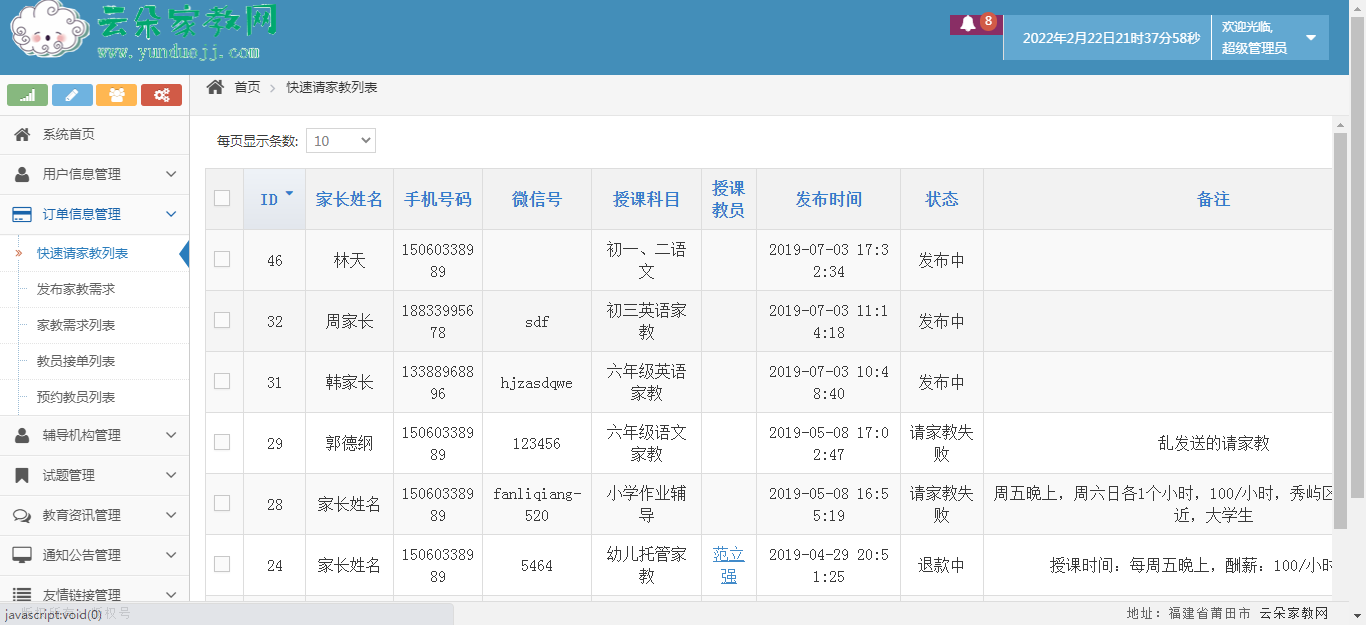Screen dimensions: 1366x625
Task: Click the orange users shortcut icon
Action: (x=117, y=95)
